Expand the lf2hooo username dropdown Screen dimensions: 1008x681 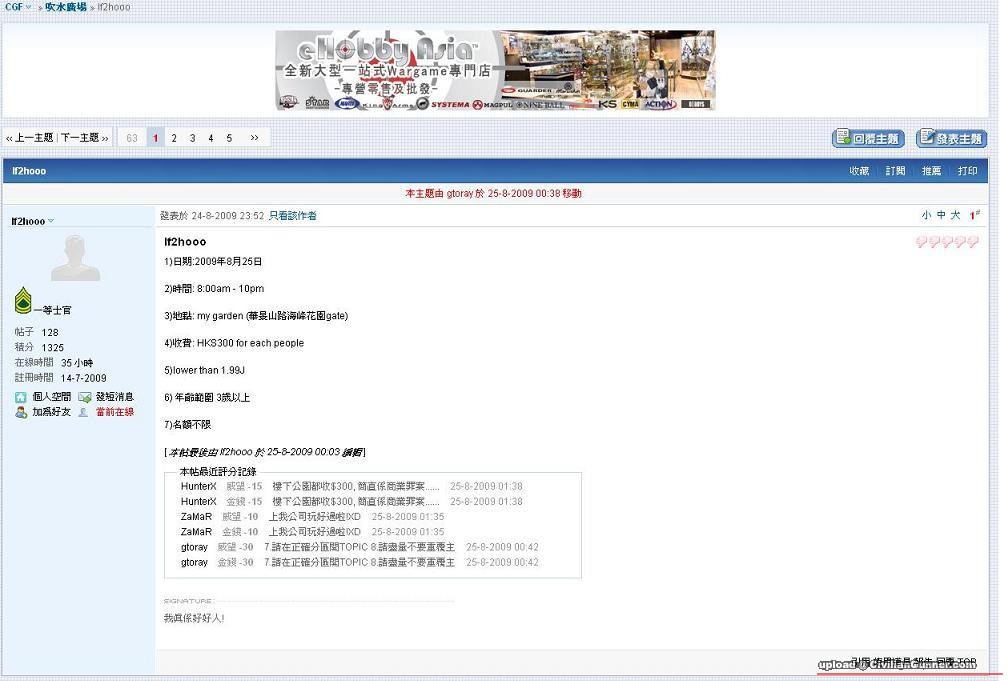(51, 221)
